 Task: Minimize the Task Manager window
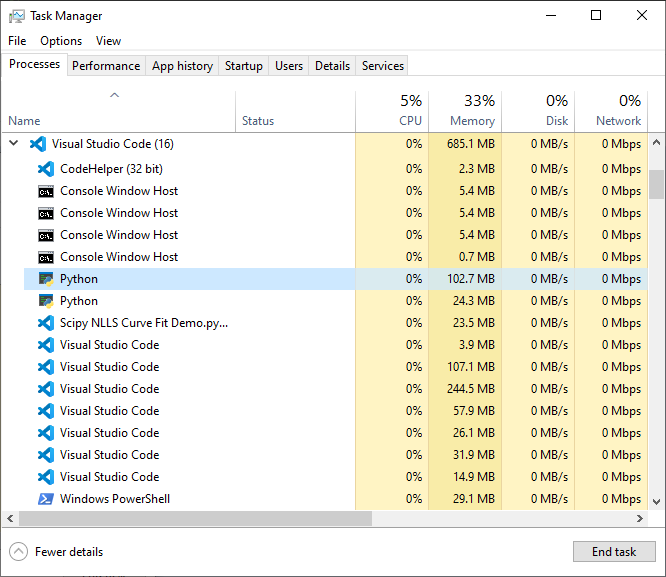tap(551, 15)
